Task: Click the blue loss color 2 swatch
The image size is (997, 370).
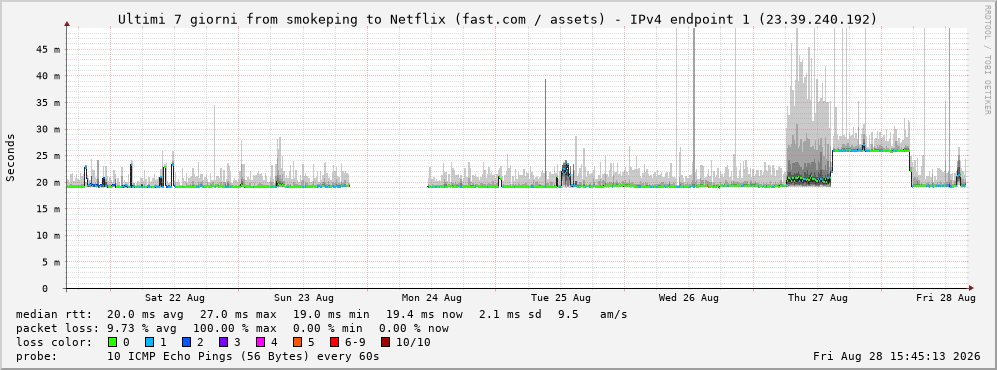Action: (x=185, y=342)
